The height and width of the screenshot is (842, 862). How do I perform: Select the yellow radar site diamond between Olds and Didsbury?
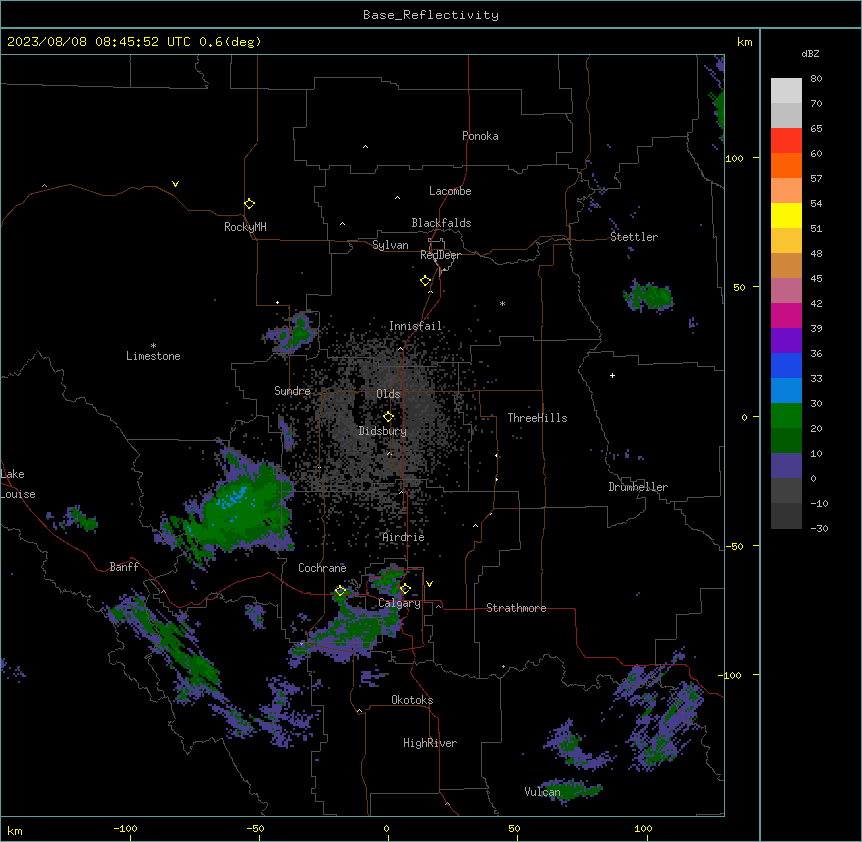pos(389,417)
